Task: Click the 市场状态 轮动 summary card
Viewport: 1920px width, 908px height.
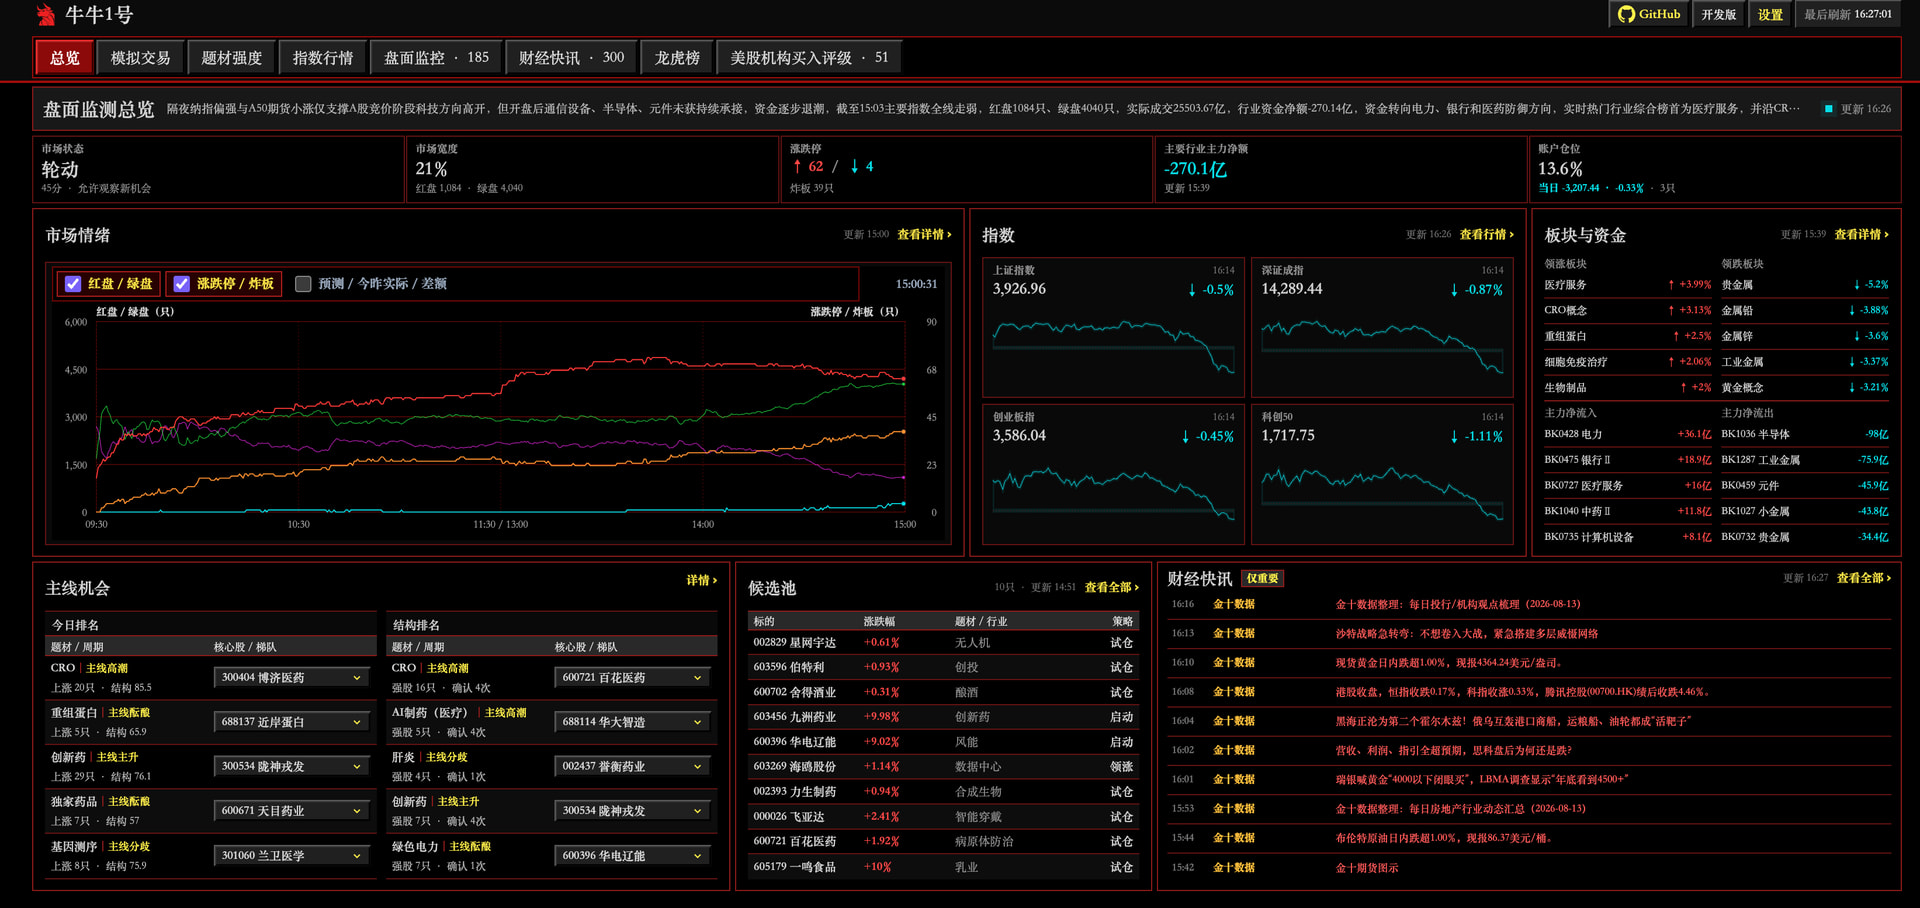Action: coord(218,169)
